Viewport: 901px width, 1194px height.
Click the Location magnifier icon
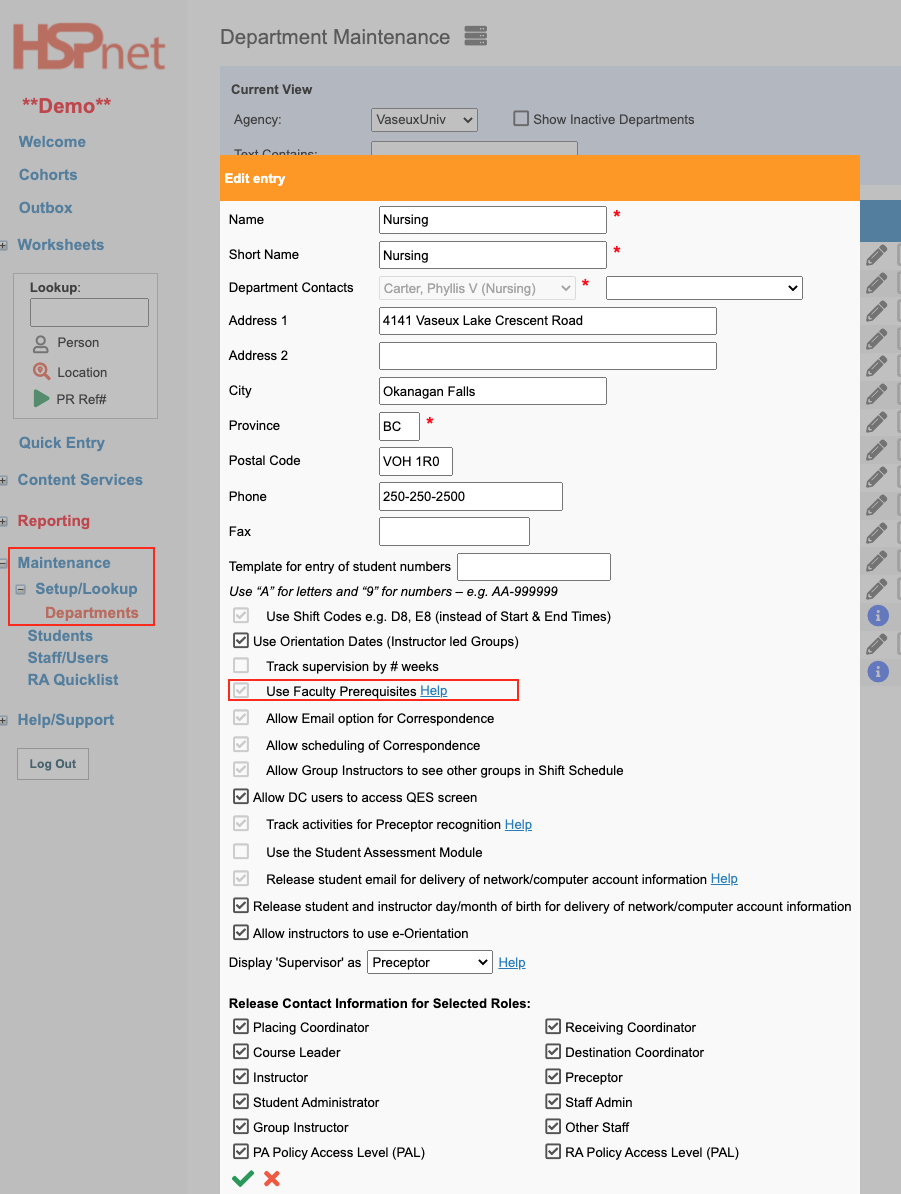point(41,372)
